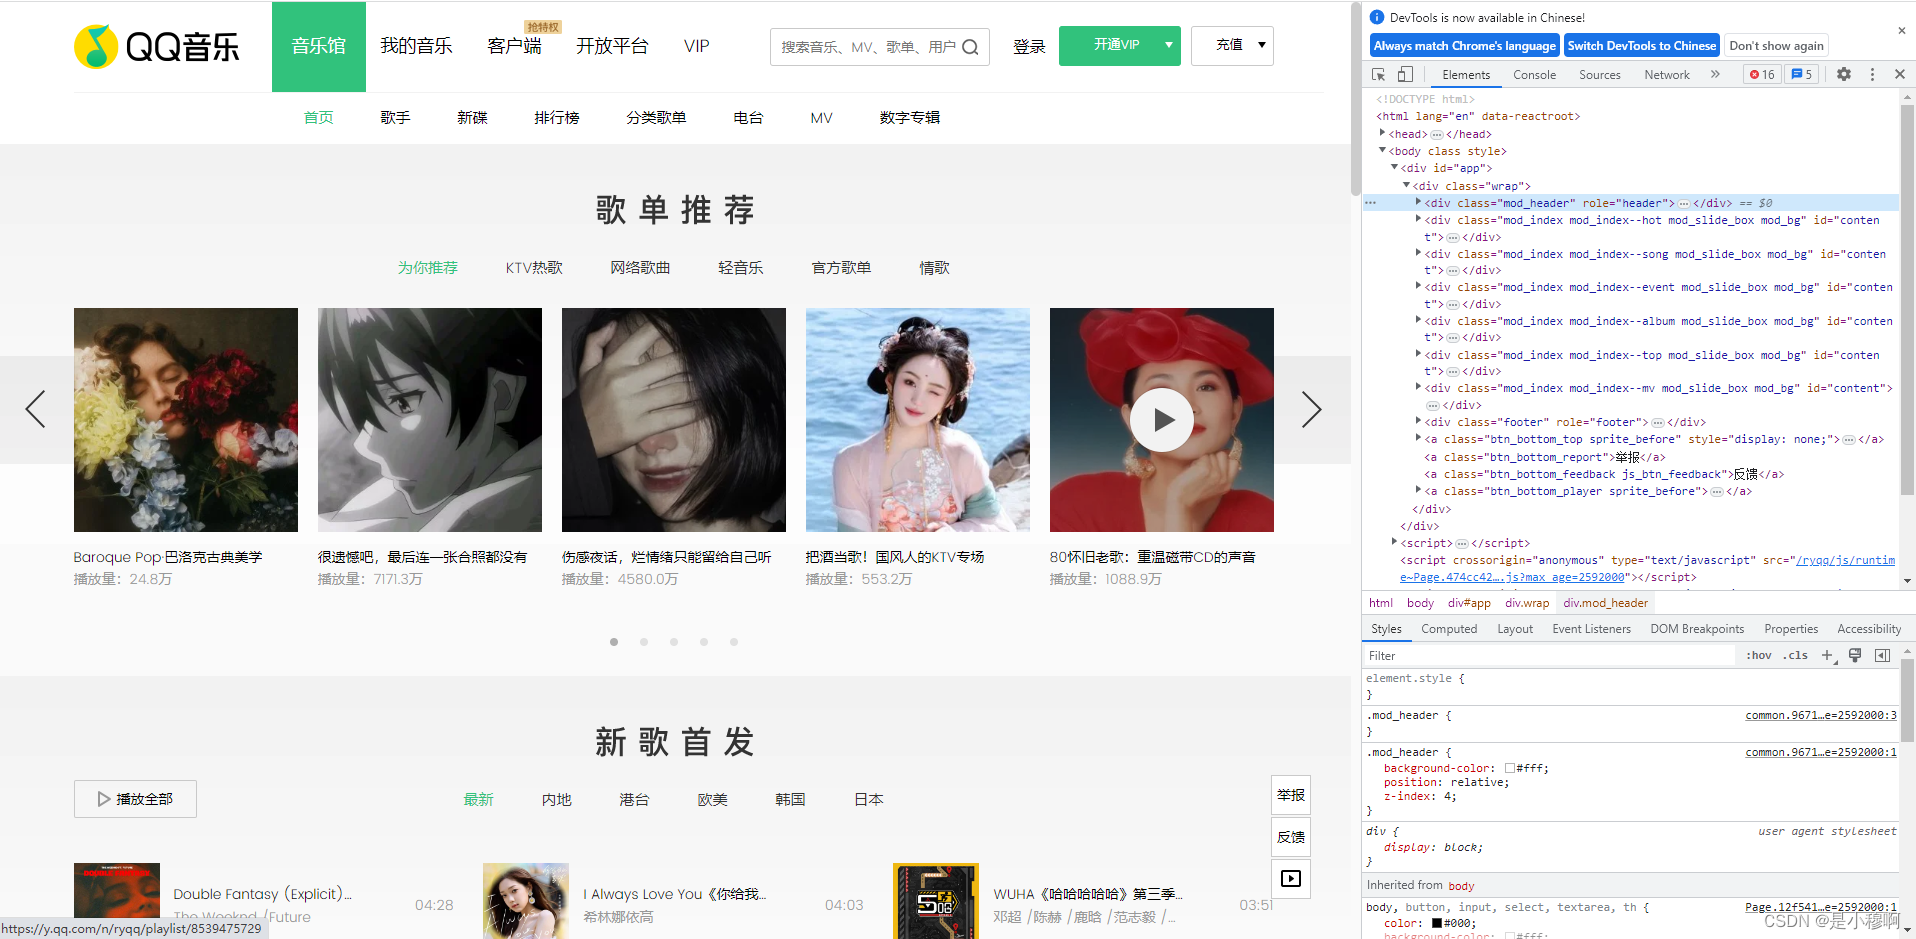The image size is (1916, 939).
Task: Click the search magnifier icon
Action: click(970, 47)
